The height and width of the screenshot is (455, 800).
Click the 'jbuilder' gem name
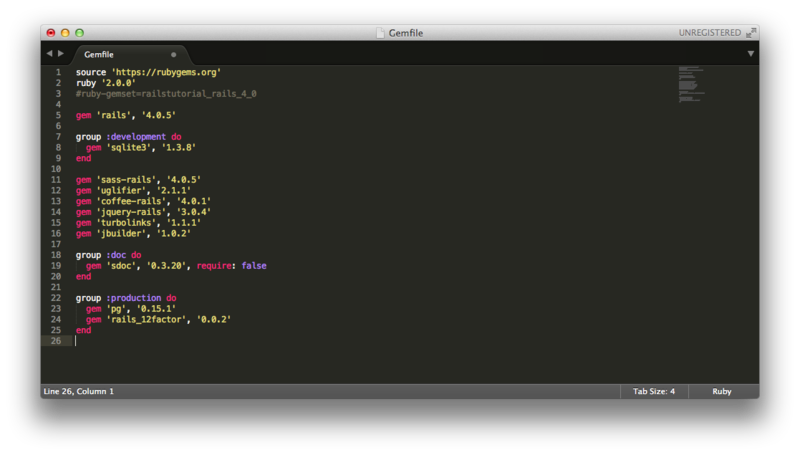(x=121, y=233)
